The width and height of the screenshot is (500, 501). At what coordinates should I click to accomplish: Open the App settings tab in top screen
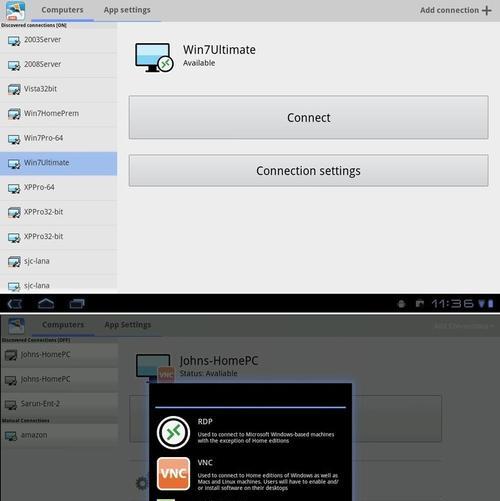(127, 10)
